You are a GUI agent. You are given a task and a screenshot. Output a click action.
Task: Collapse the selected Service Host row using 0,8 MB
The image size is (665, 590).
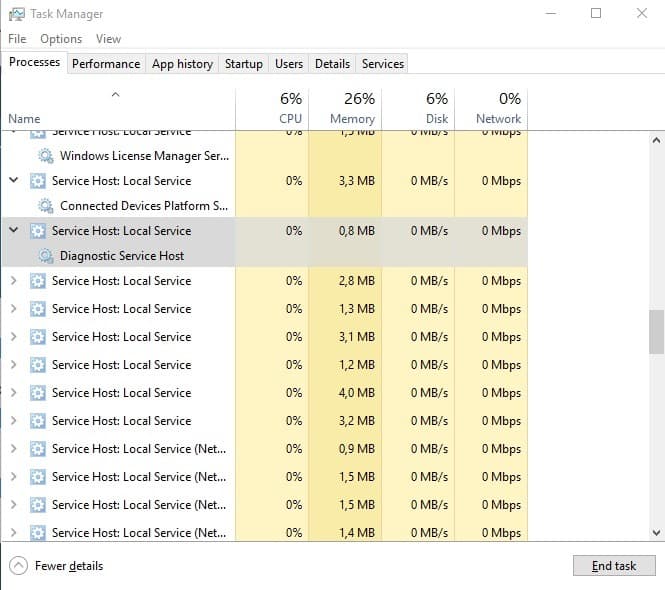[14, 230]
